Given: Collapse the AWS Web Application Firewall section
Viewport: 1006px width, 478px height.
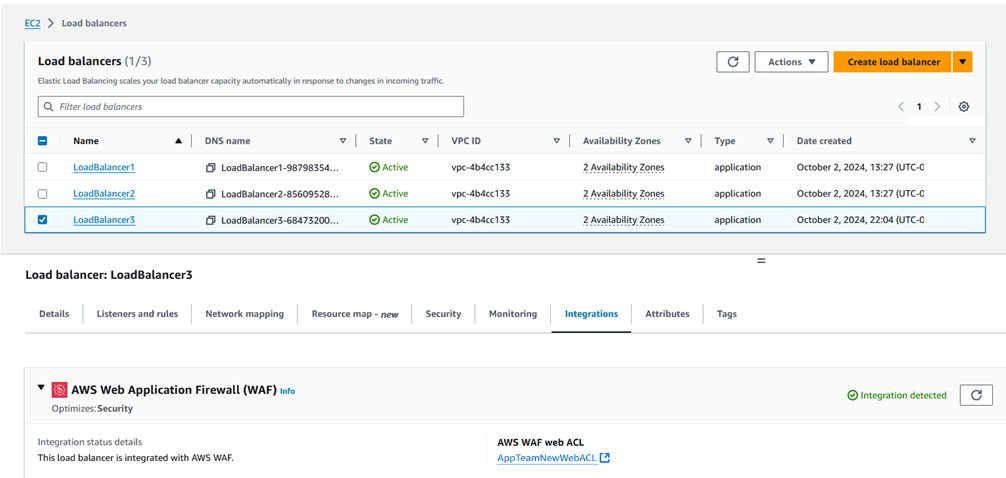Looking at the screenshot, I should click(41, 388).
